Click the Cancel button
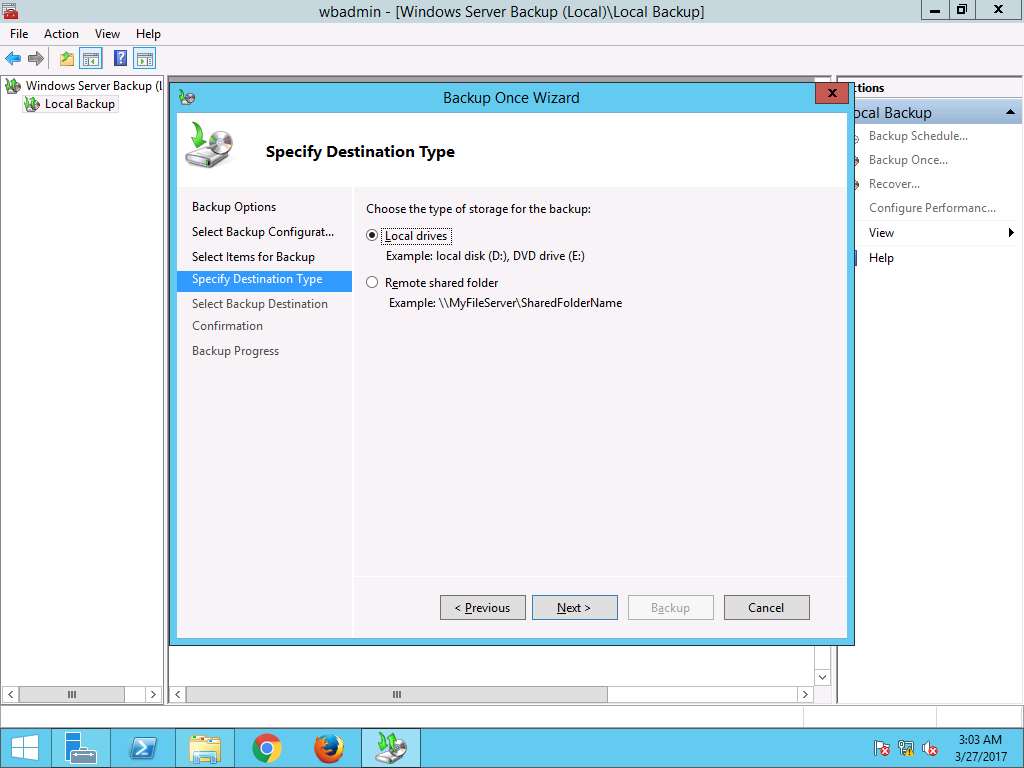Viewport: 1024px width, 768px height. [766, 607]
